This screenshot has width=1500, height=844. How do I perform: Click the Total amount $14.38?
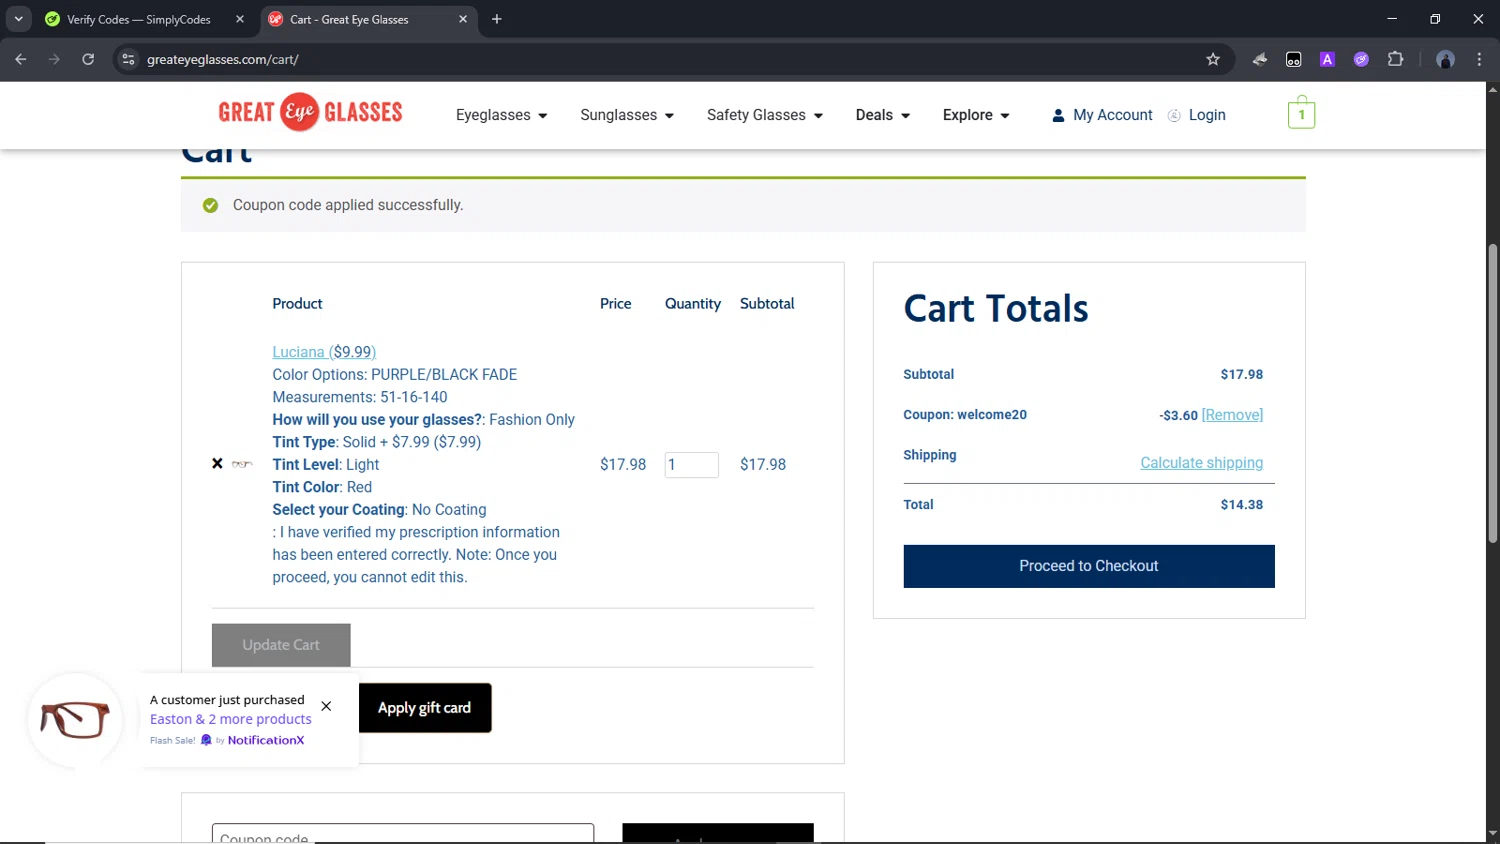(x=1241, y=505)
